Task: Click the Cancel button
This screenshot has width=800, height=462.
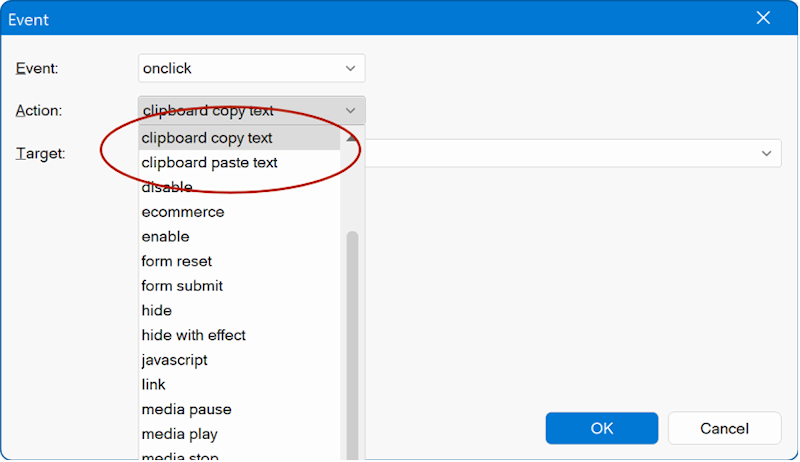Action: click(724, 428)
